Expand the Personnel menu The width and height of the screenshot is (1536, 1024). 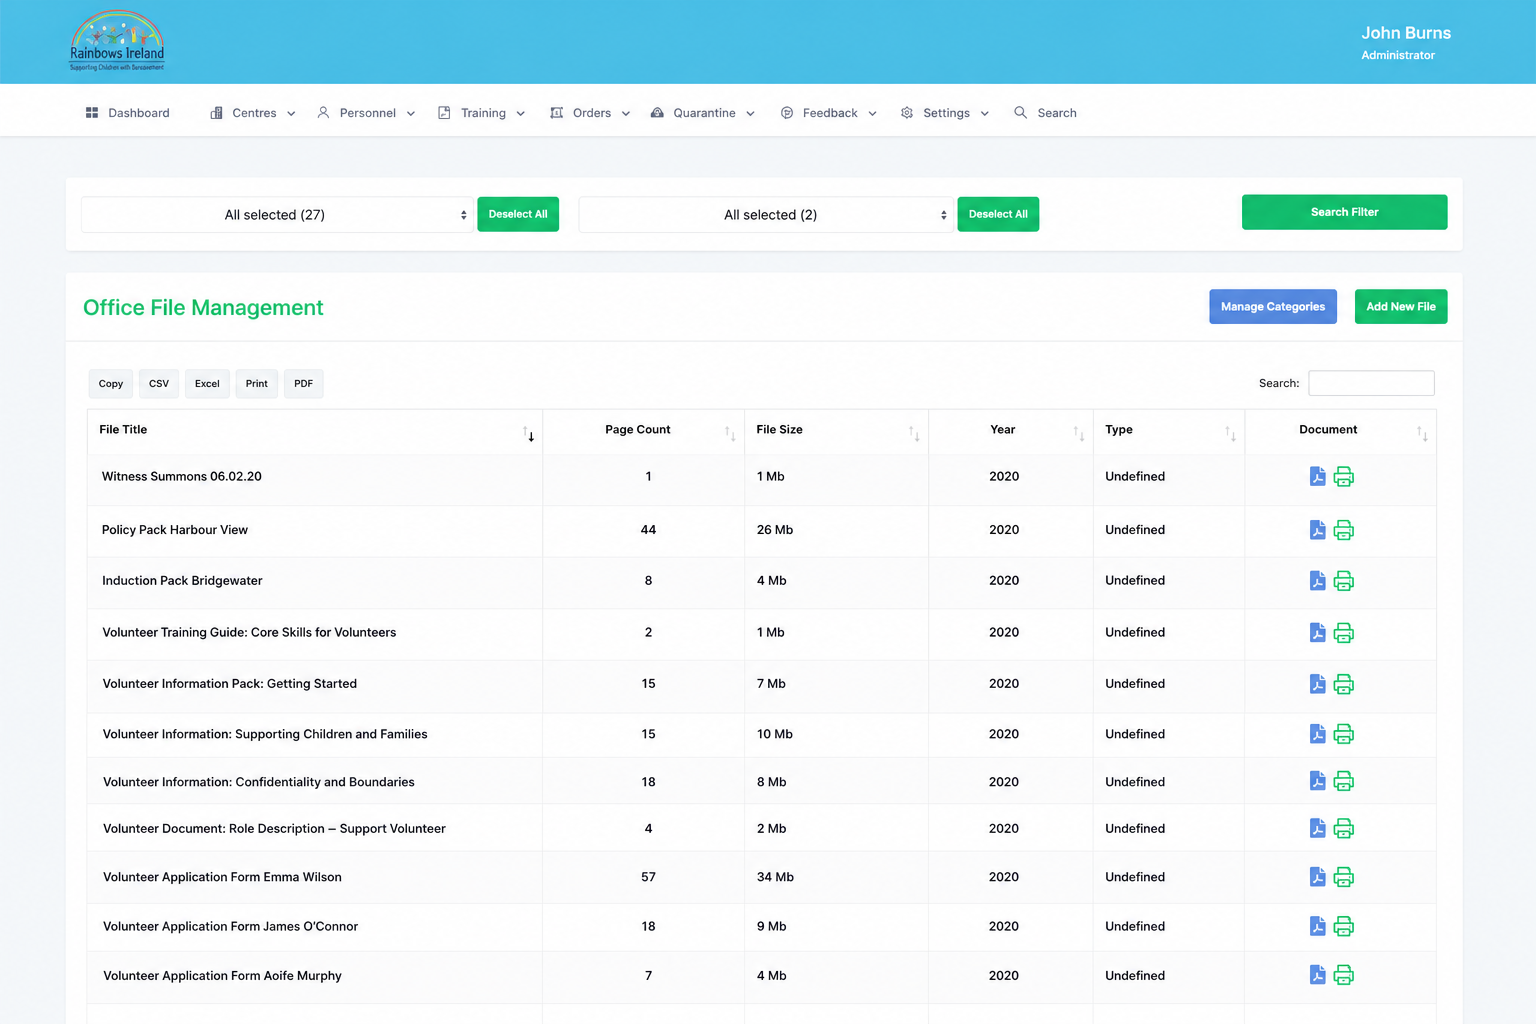click(x=366, y=113)
